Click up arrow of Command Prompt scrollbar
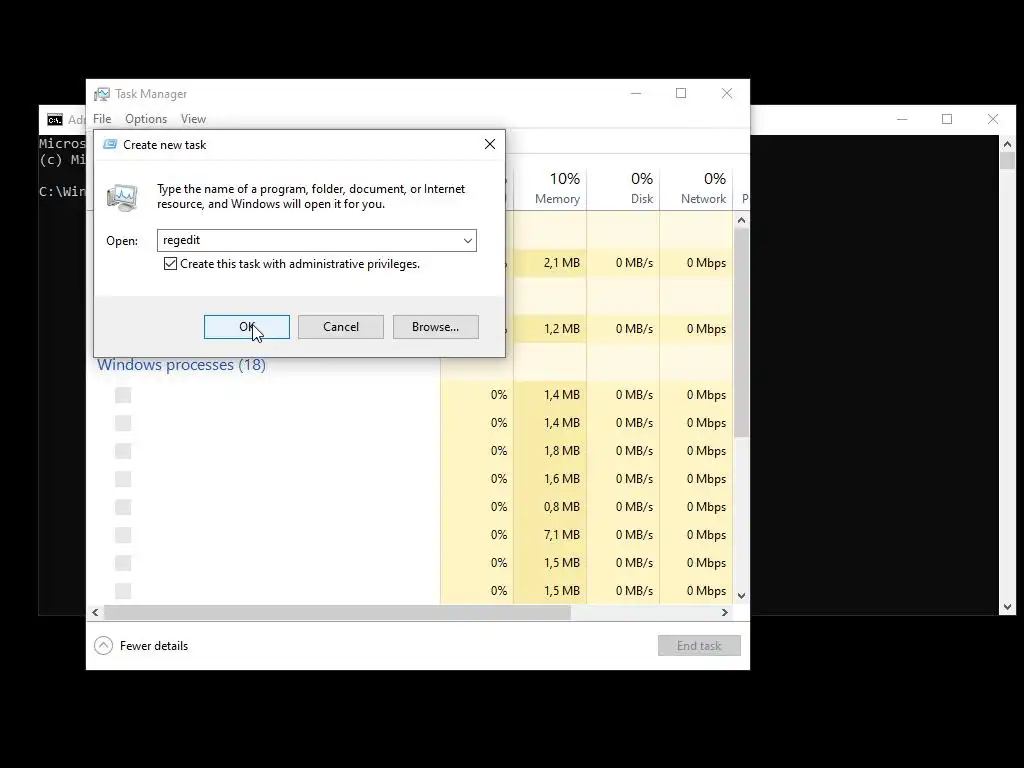Image resolution: width=1024 pixels, height=768 pixels. [1007, 144]
